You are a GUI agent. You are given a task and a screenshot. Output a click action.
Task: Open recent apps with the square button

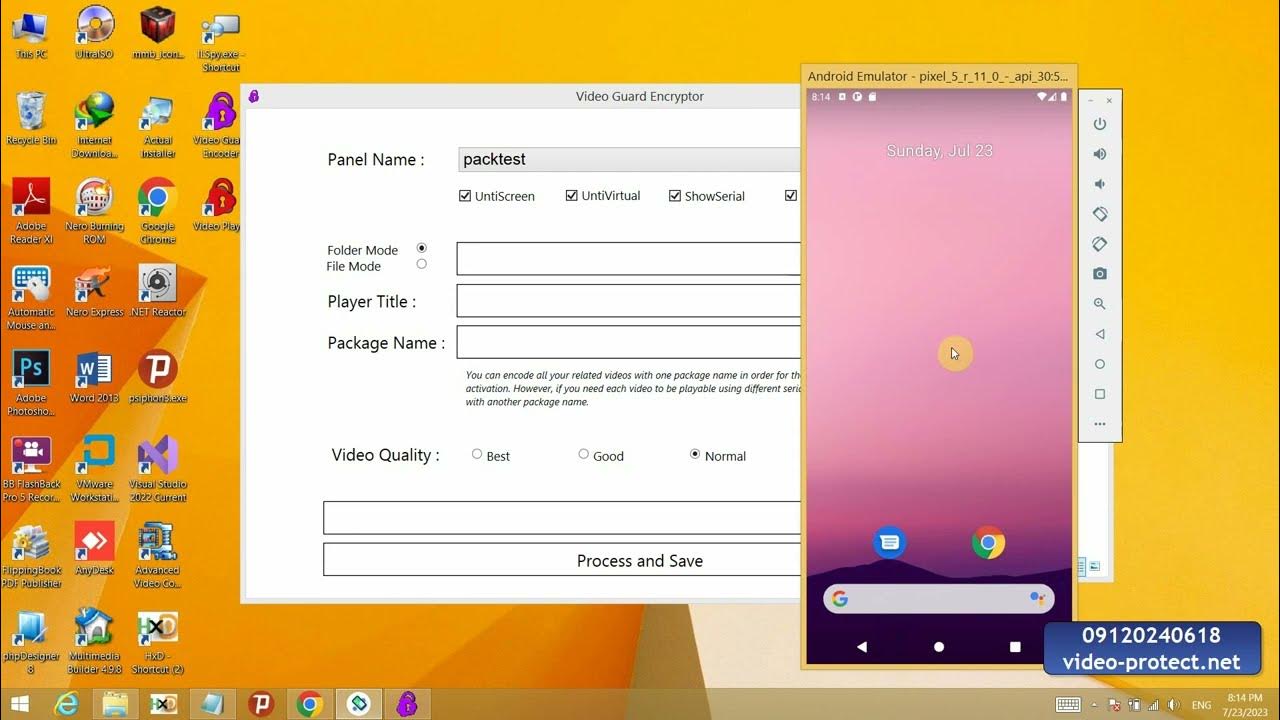(1015, 647)
